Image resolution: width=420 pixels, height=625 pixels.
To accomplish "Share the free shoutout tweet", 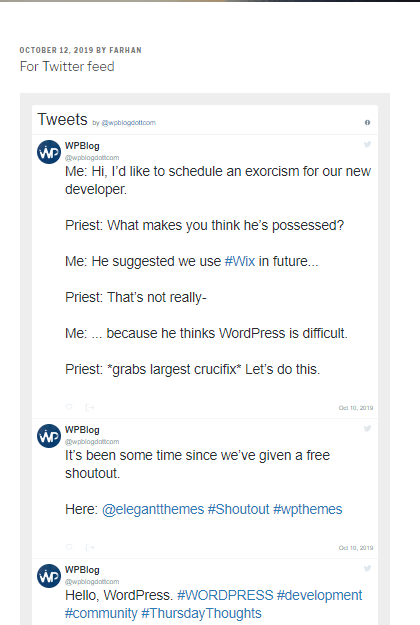I will click(x=90, y=547).
